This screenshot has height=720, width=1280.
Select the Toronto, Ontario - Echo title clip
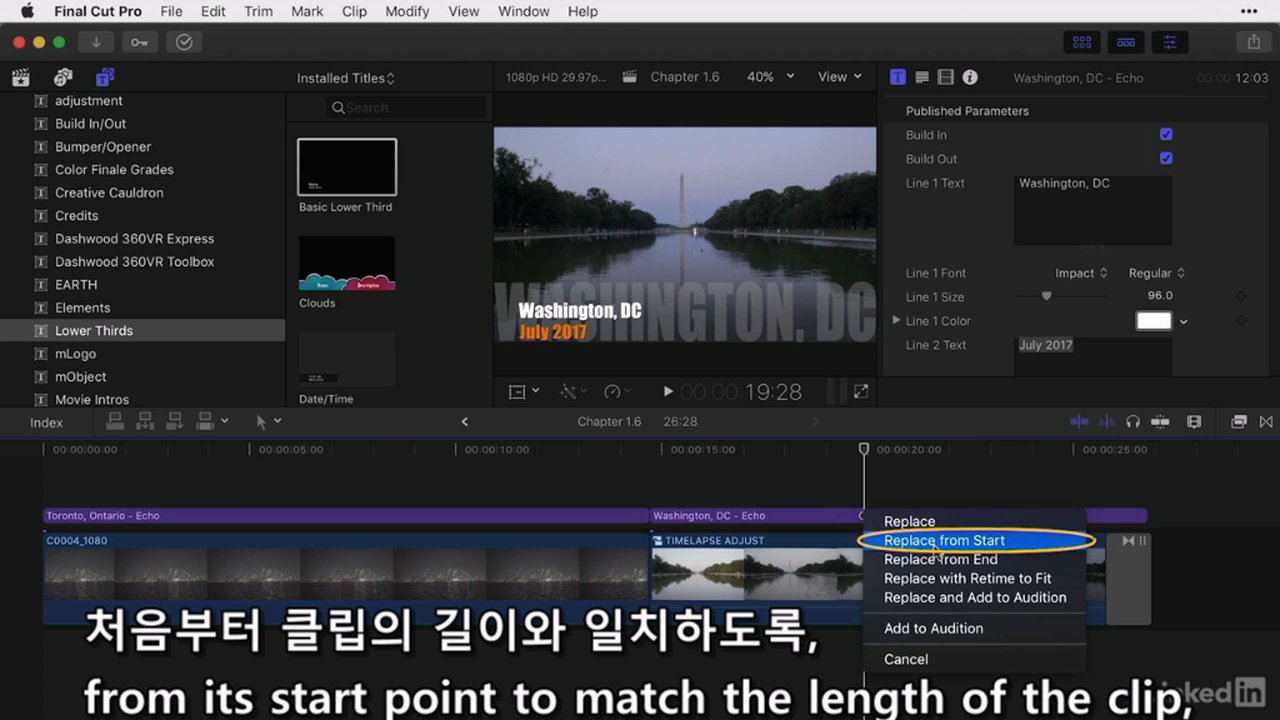(x=345, y=516)
